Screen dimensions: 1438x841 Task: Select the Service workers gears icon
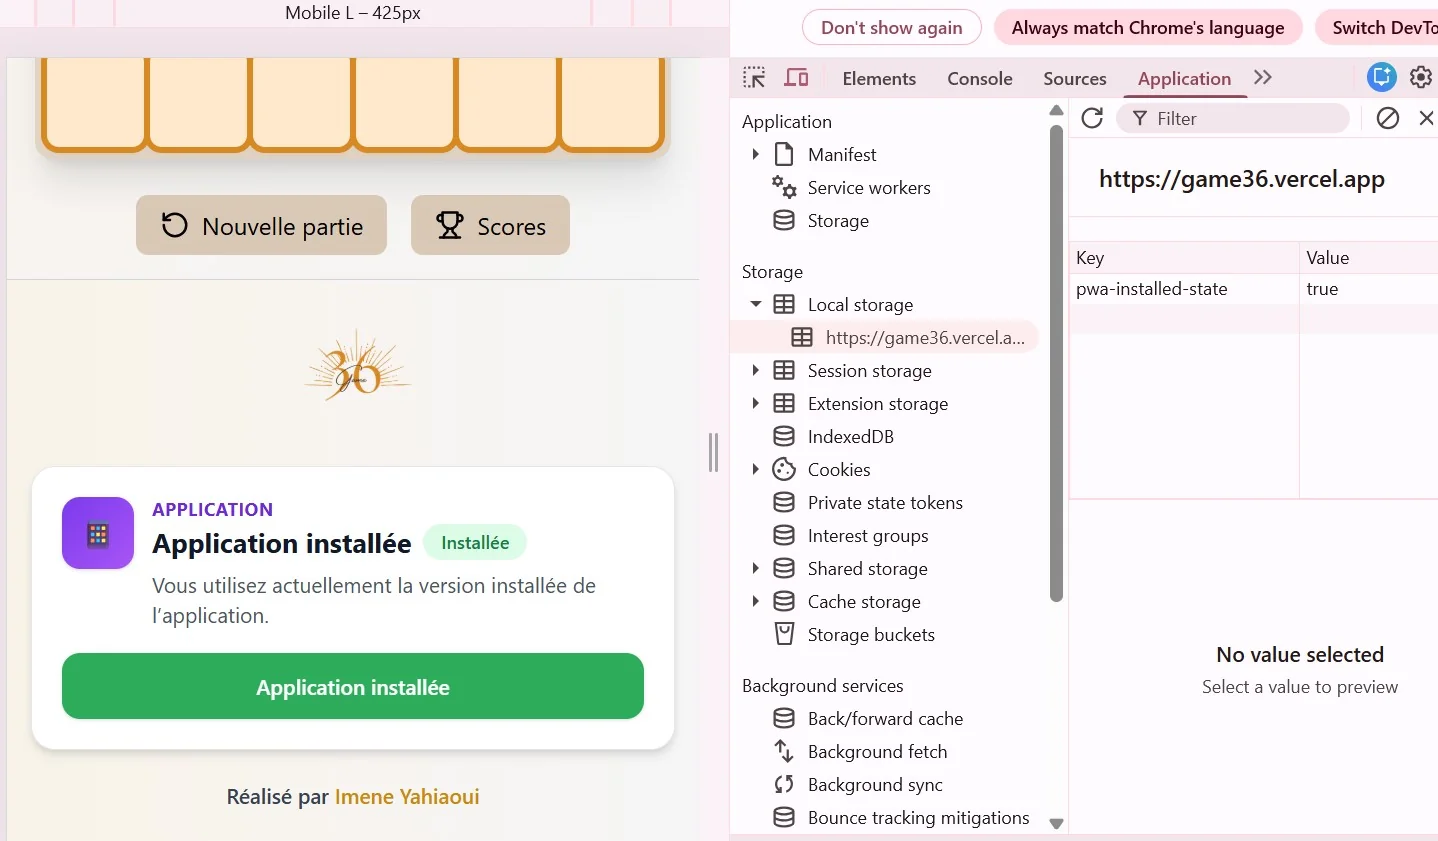coord(784,187)
